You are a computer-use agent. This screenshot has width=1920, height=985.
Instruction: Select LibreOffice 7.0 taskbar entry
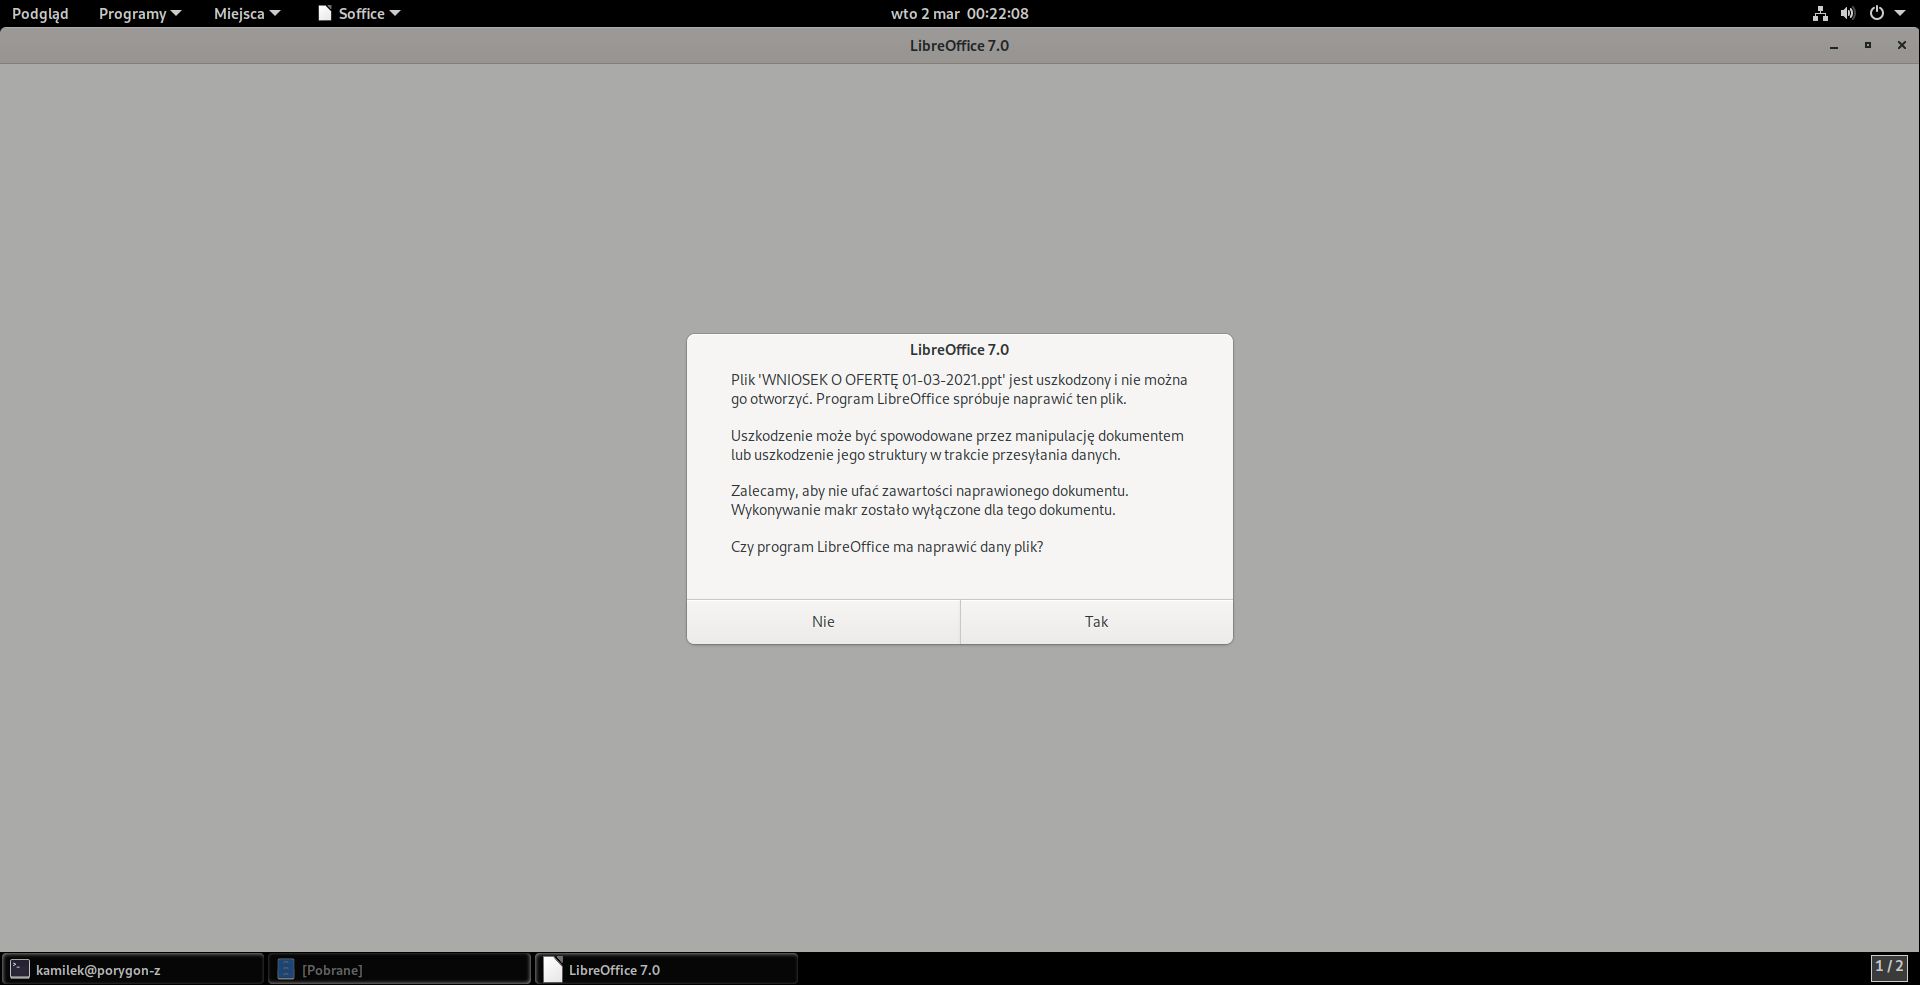click(667, 969)
